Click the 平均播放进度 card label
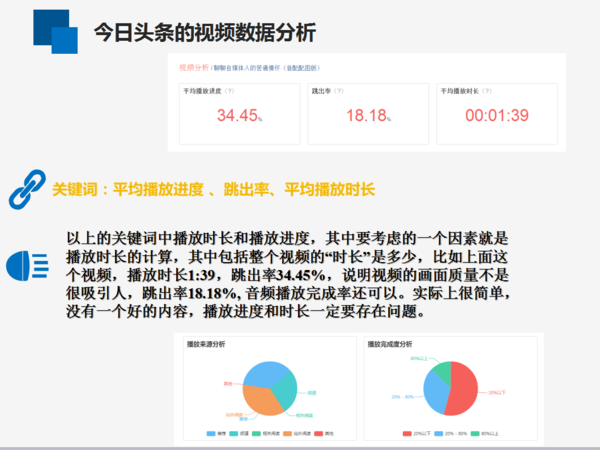 click(202, 91)
